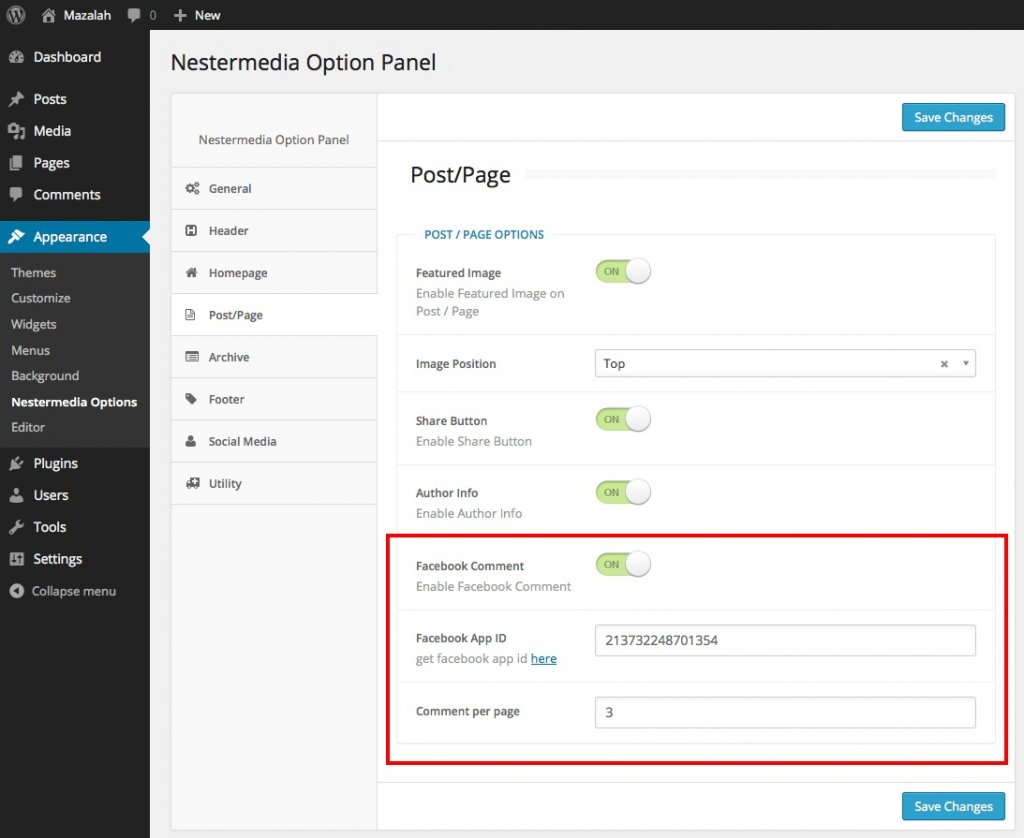Click the Nestermedia Option Panel sidebar title

coord(274,140)
